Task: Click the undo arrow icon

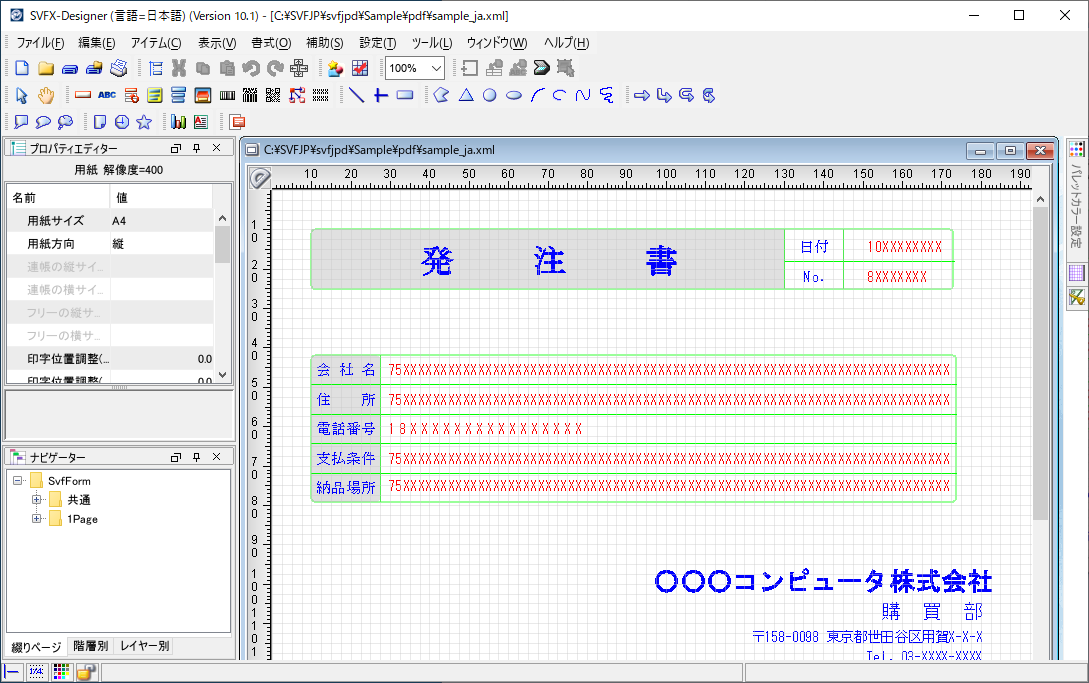Action: coord(251,68)
